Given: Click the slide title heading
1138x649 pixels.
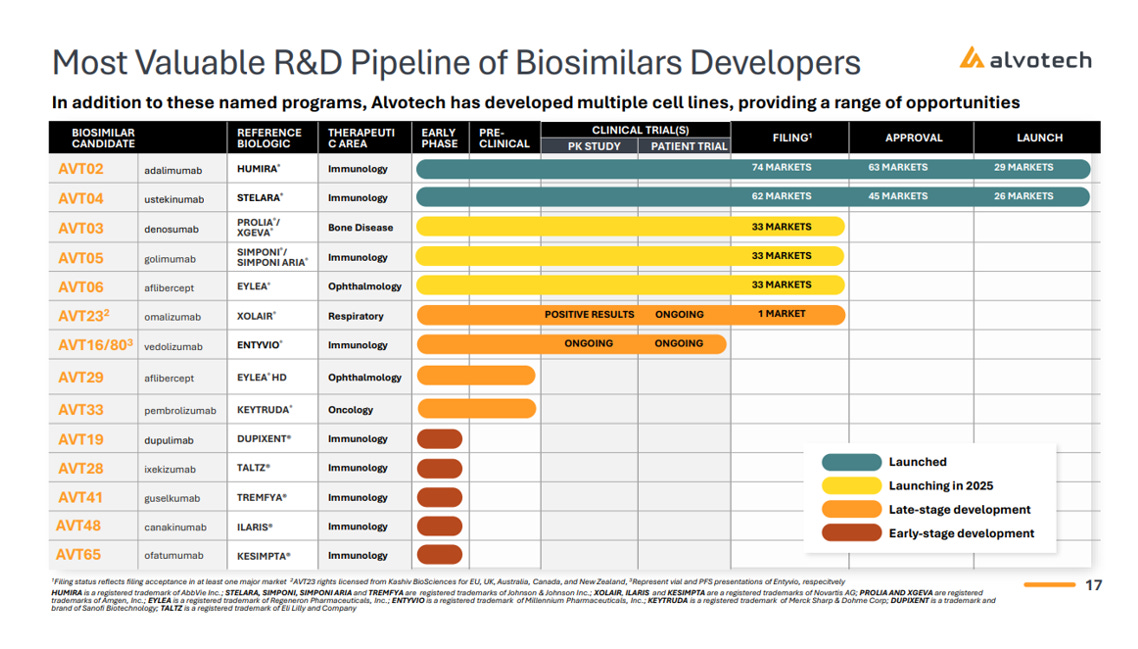Looking at the screenshot, I should (x=456, y=62).
